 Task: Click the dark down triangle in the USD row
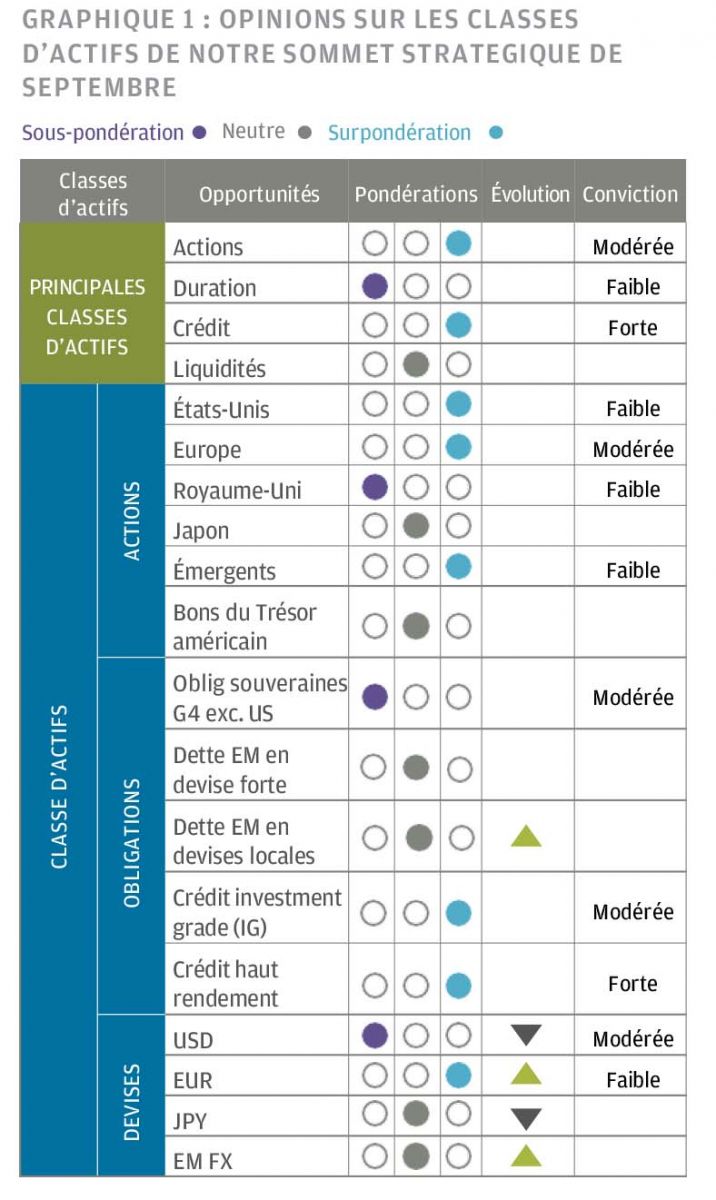pos(526,1037)
